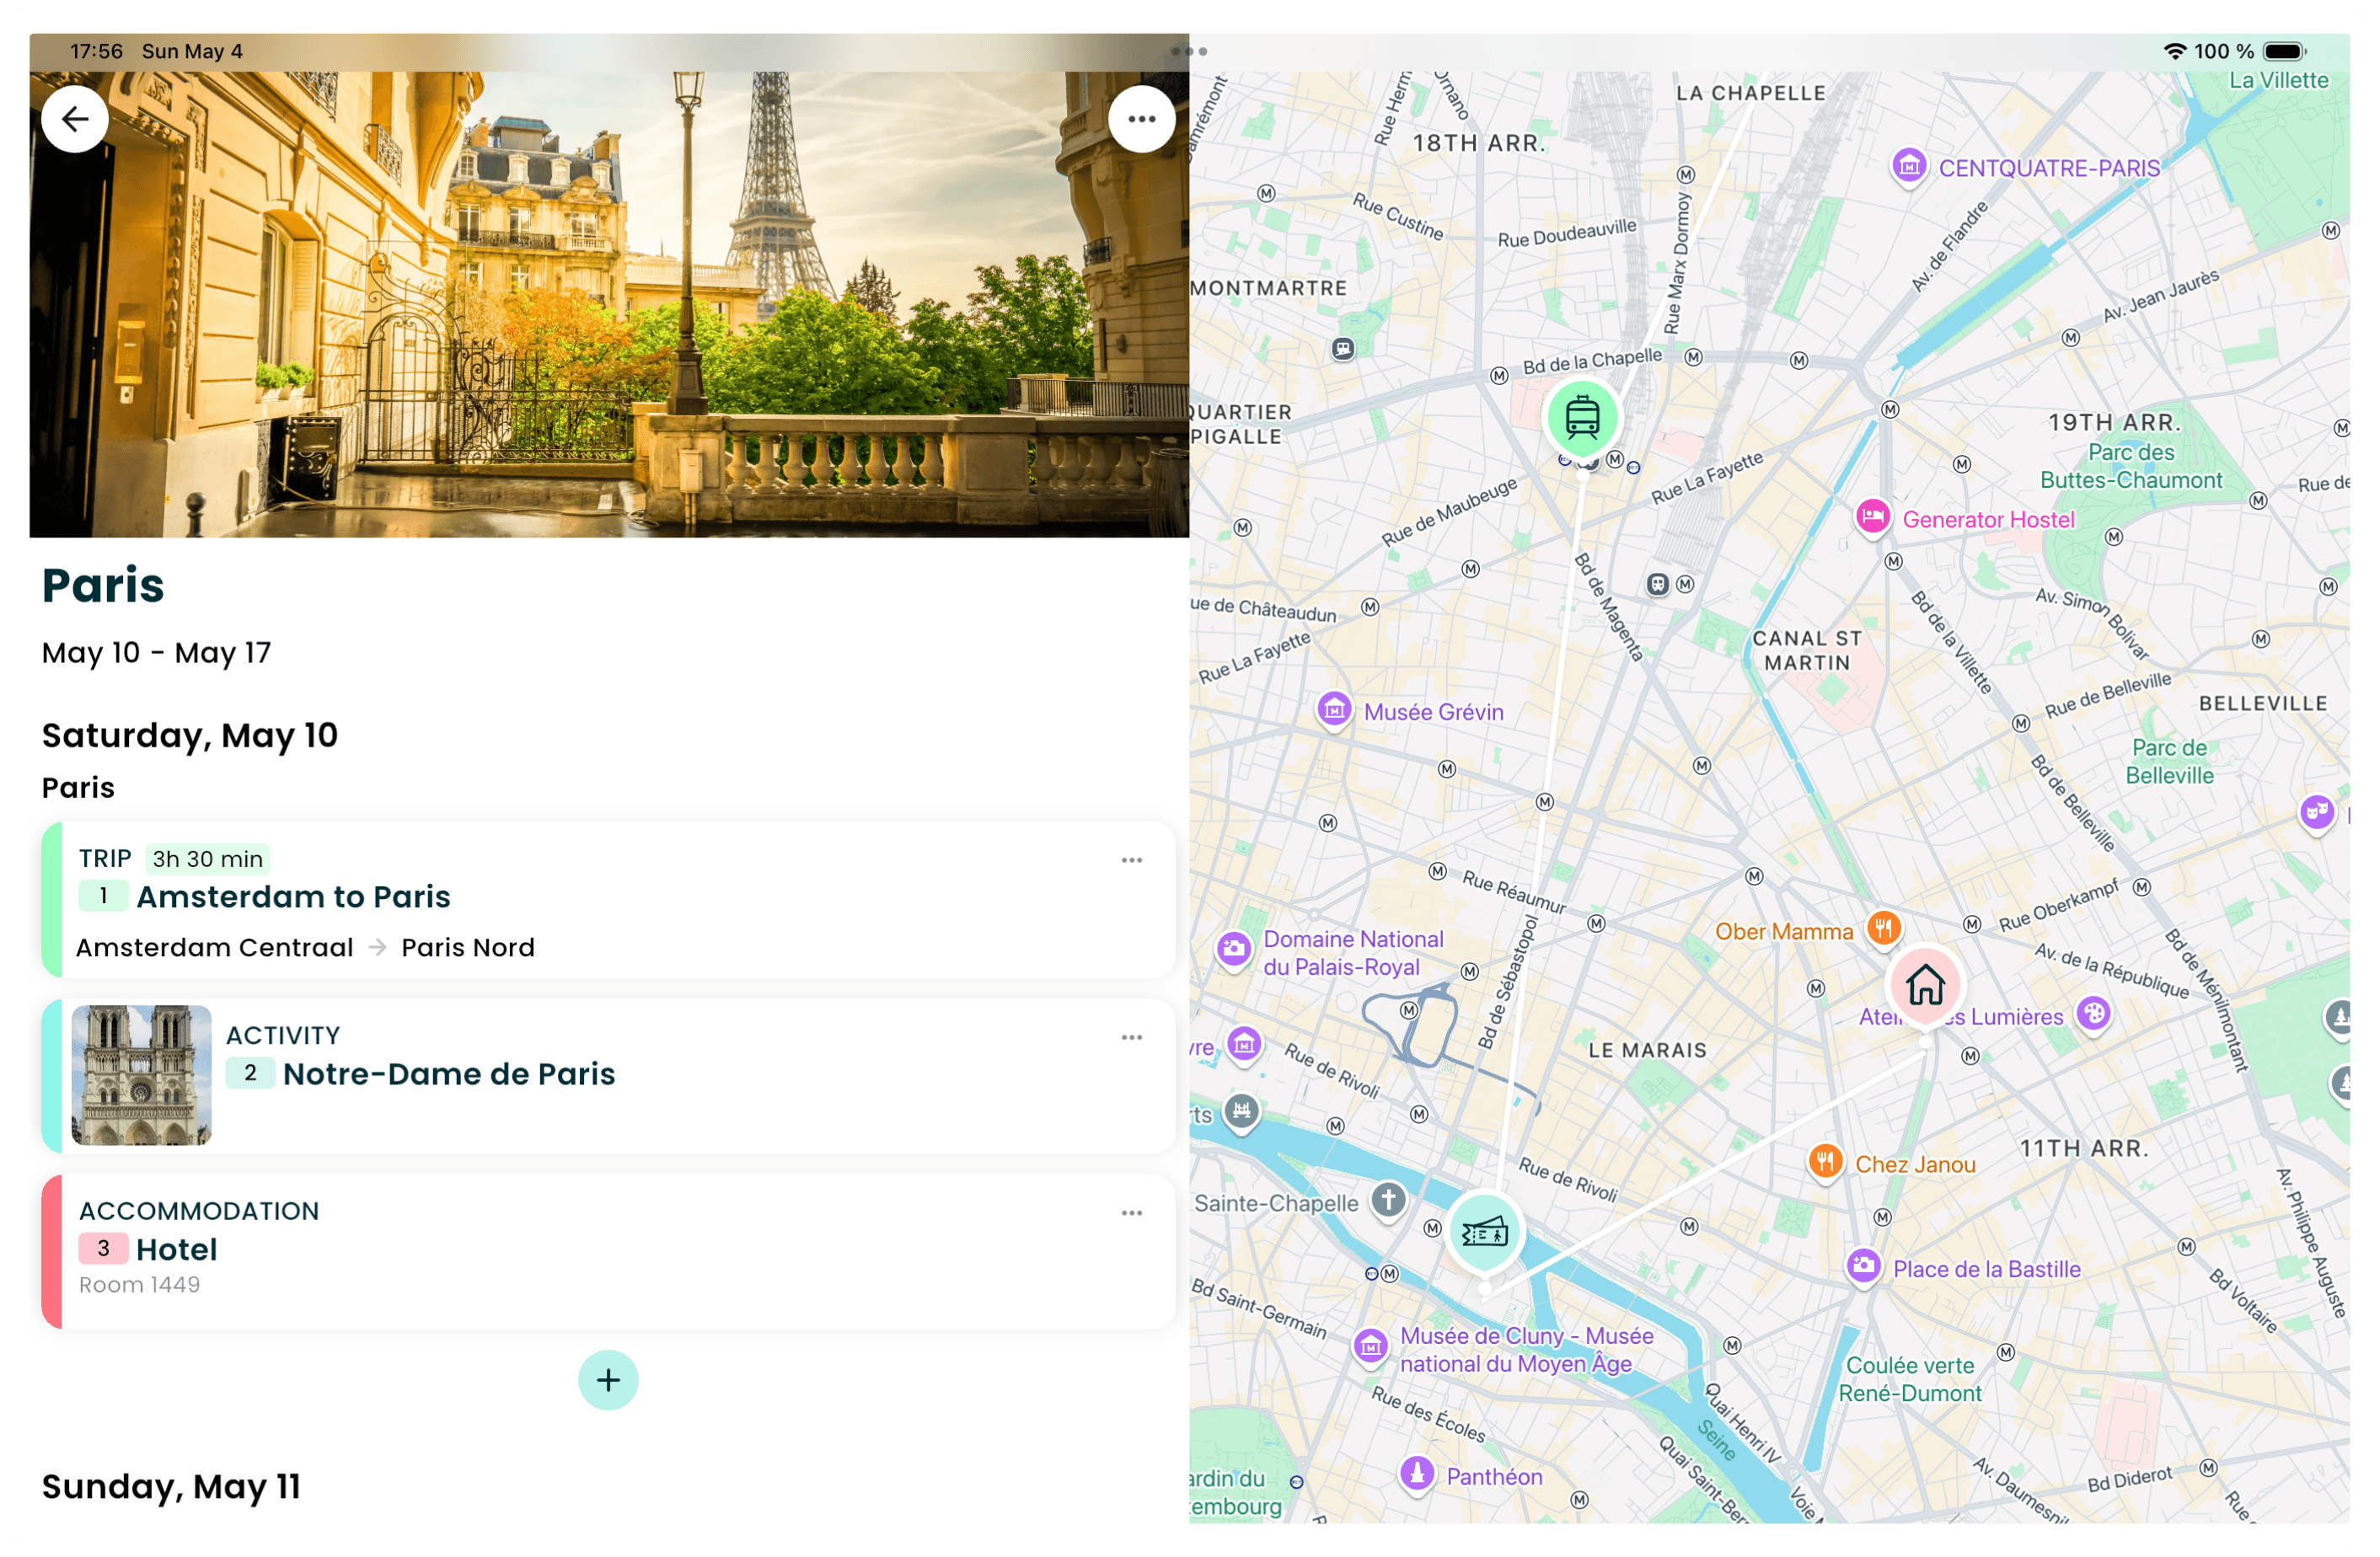Screen dimensions: 2380x1557
Task: Open the options menu on the header photo
Action: point(1141,119)
